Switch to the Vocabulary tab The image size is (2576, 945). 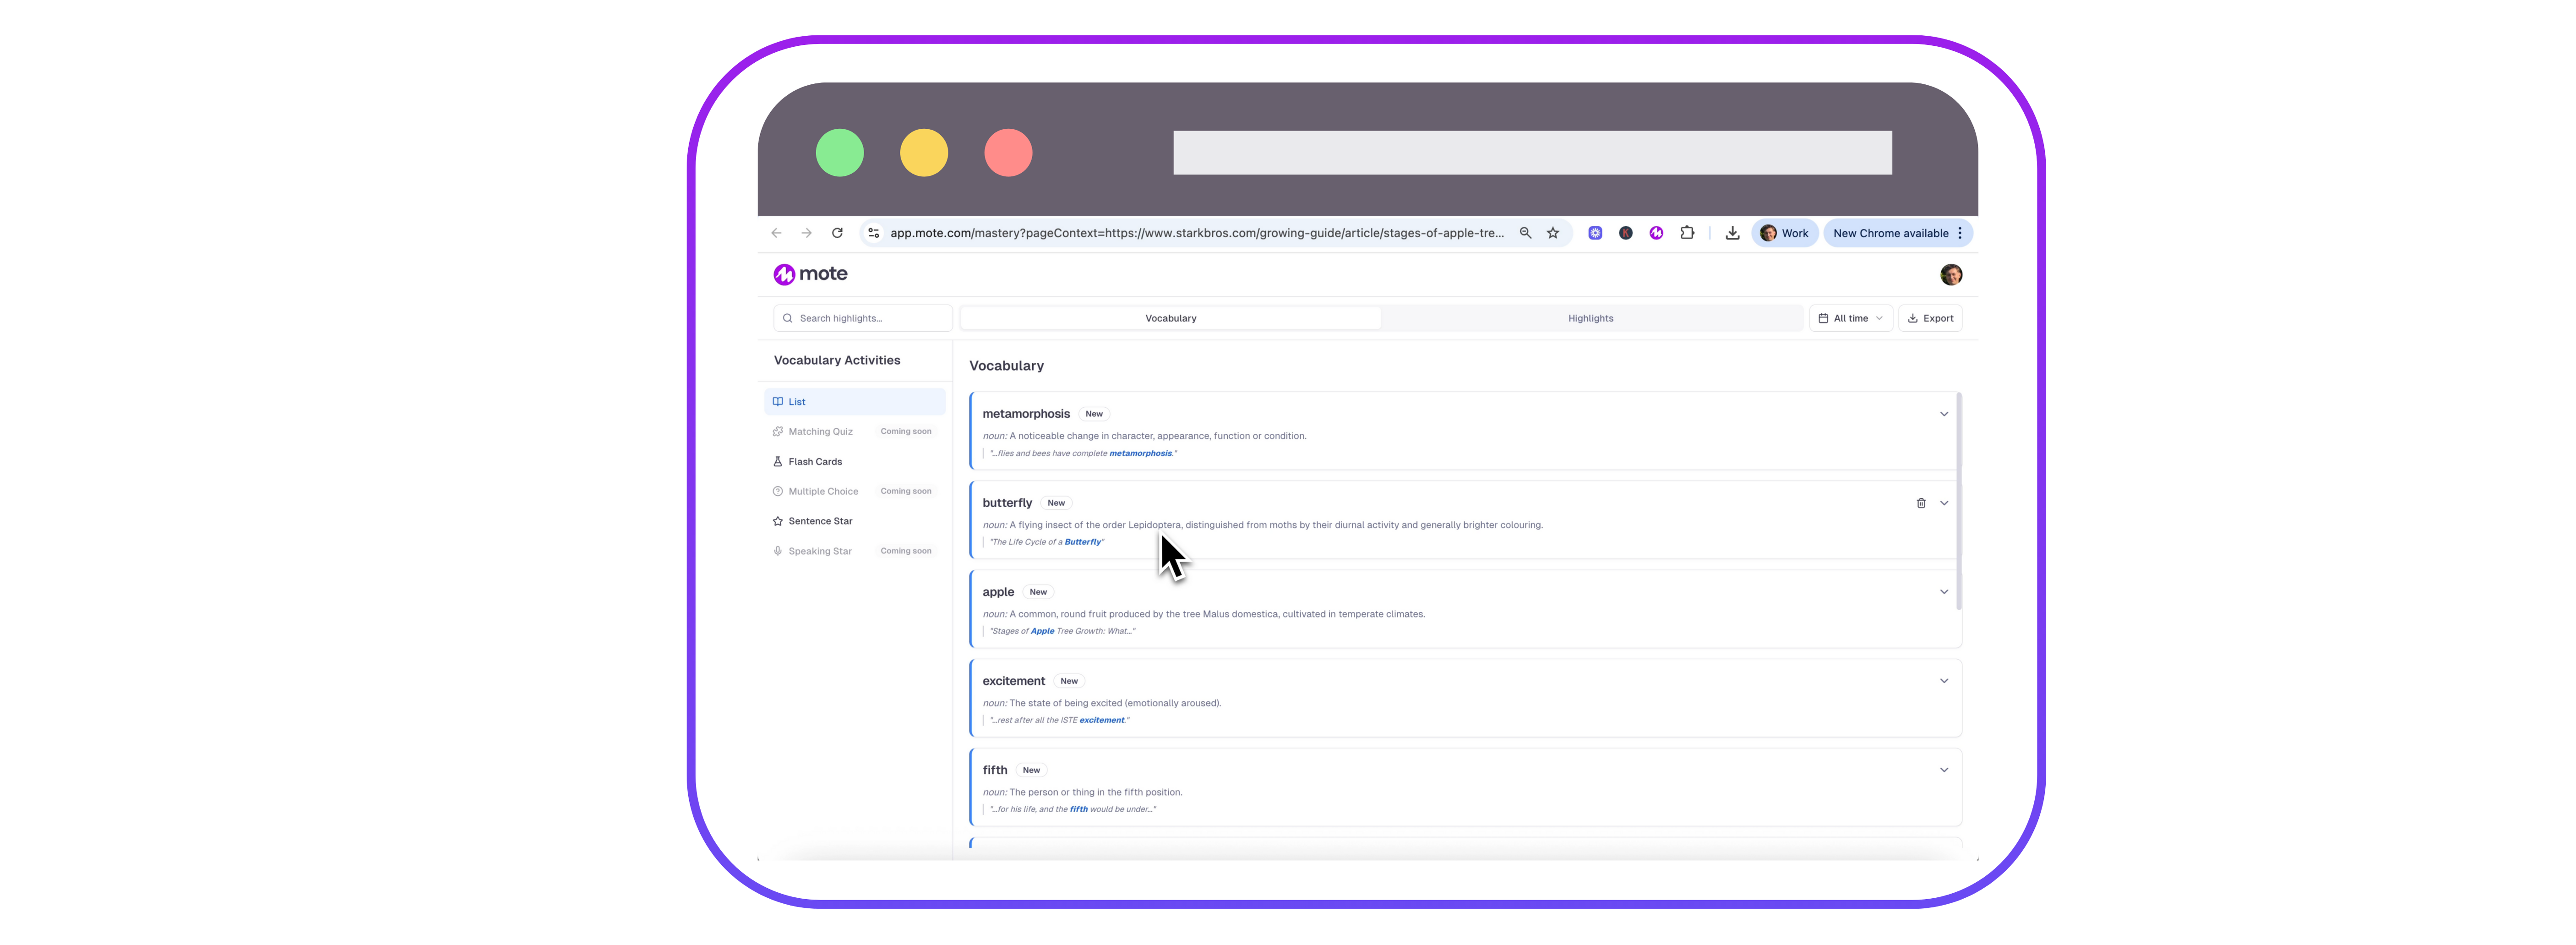1170,318
